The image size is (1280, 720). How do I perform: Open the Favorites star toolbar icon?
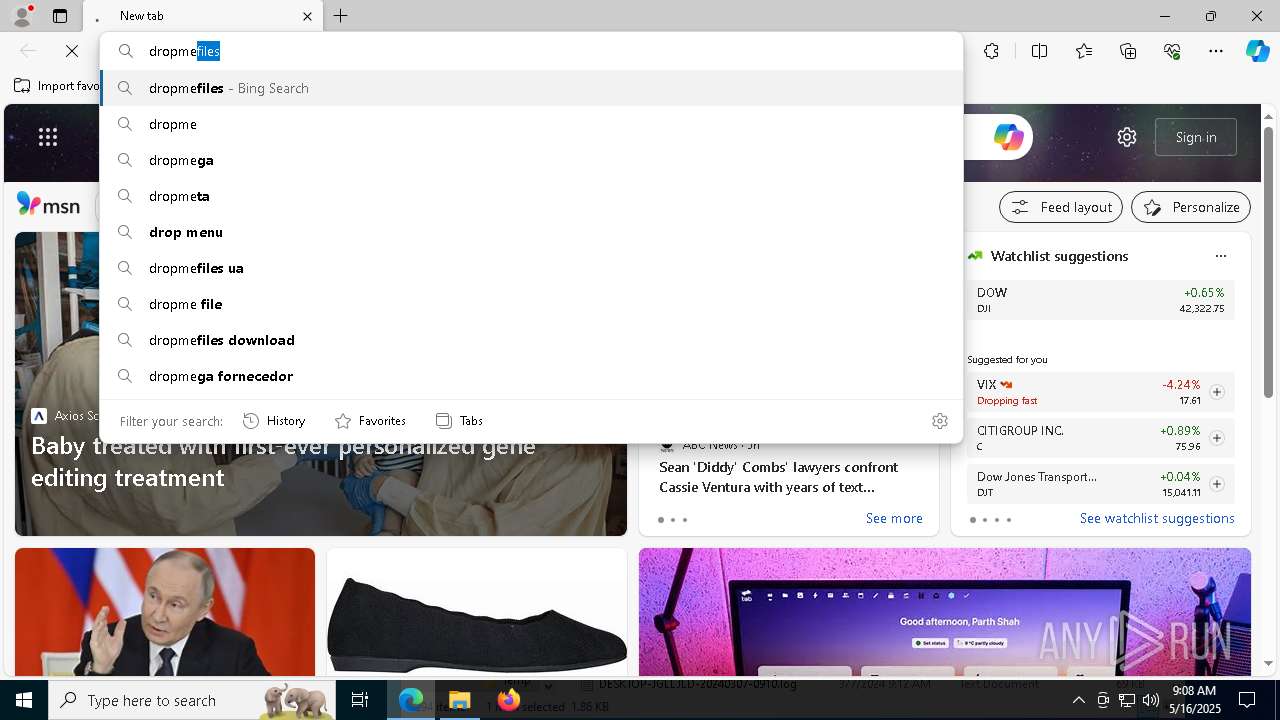pos(1084,51)
